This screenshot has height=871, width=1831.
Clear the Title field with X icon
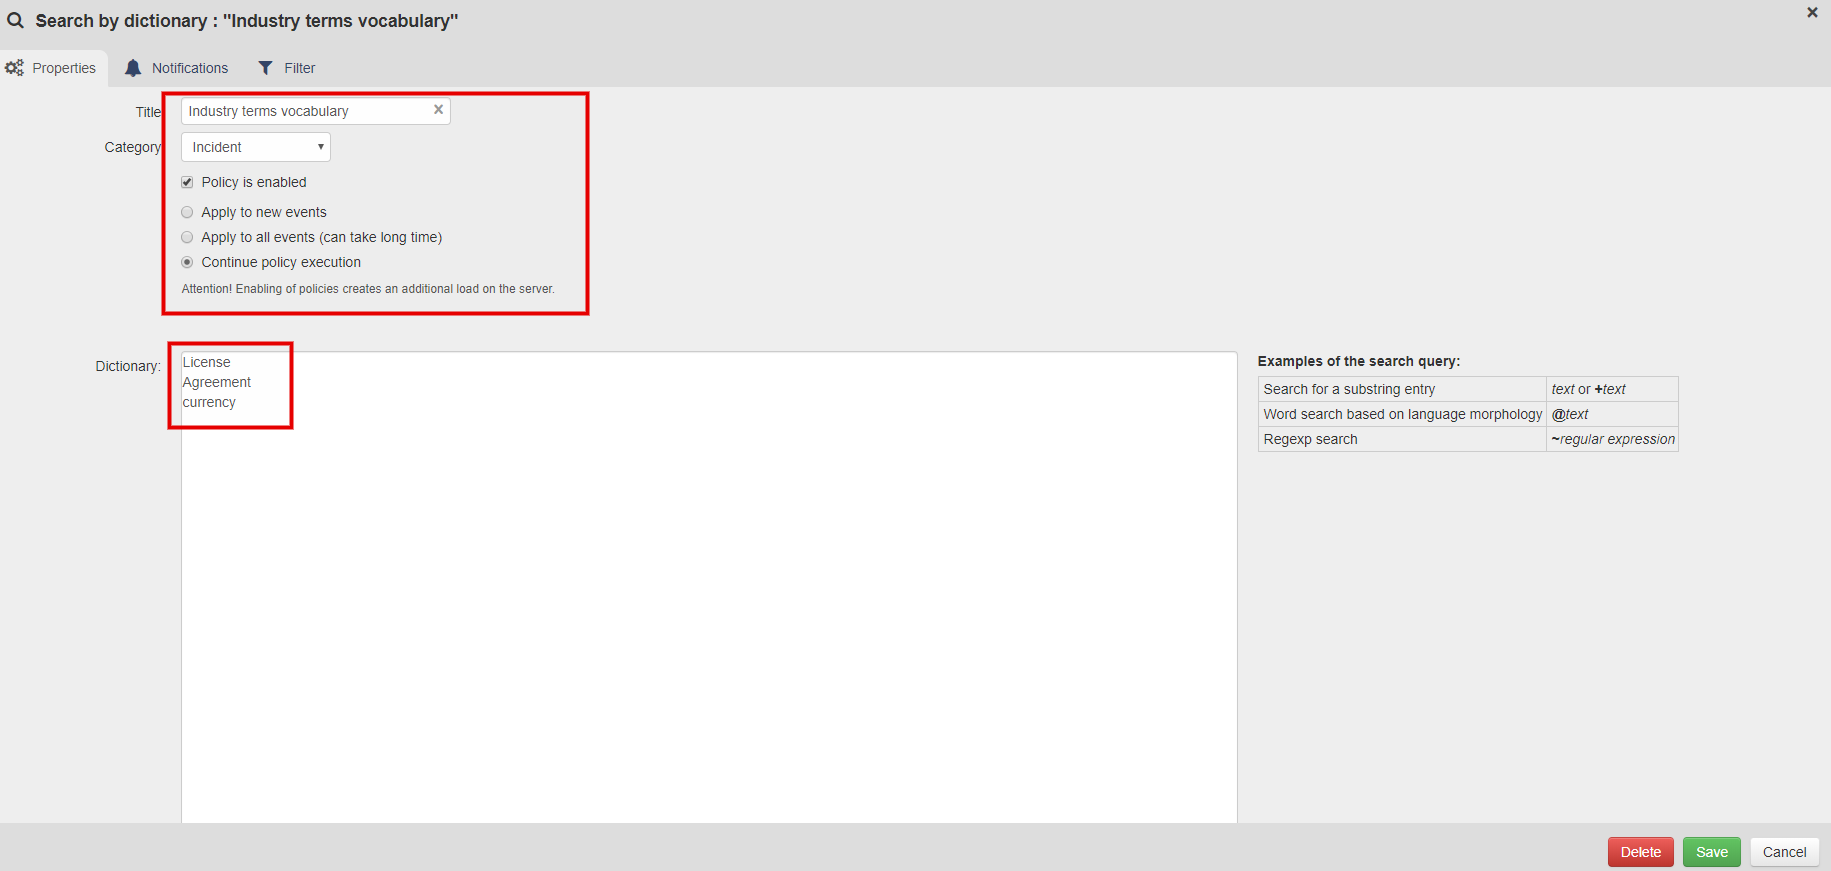[x=438, y=110]
